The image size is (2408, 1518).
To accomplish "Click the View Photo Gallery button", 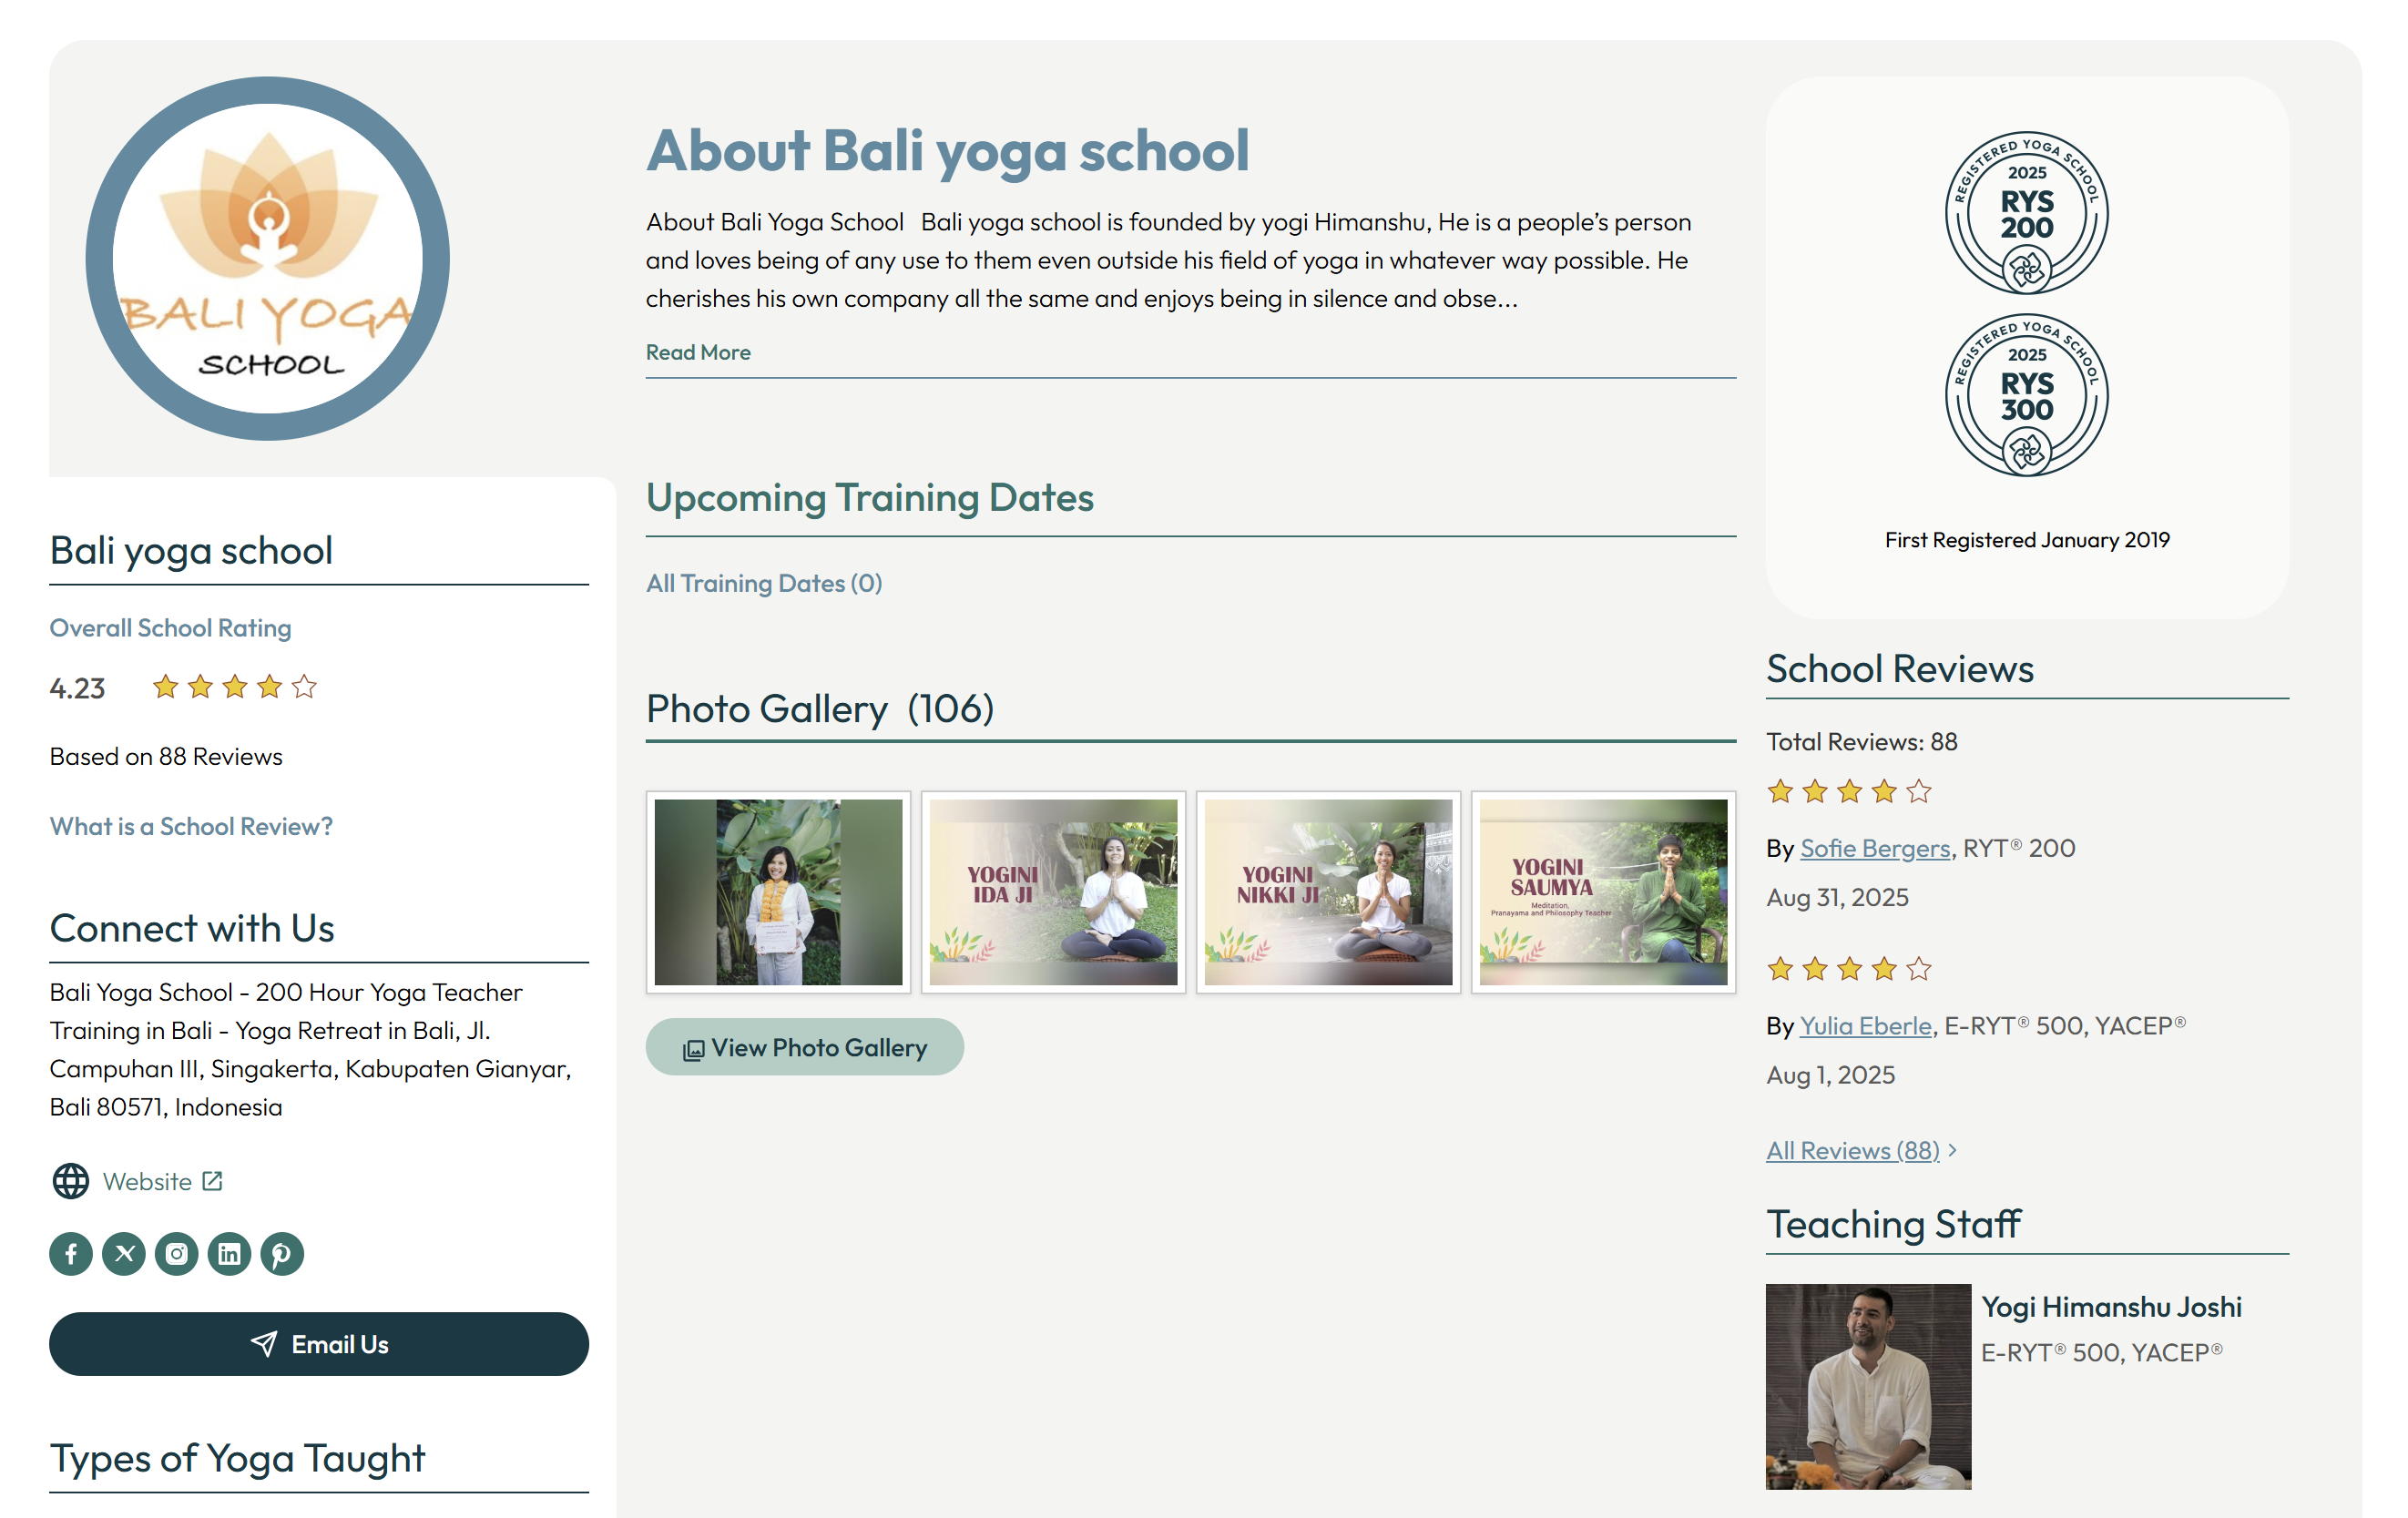I will pyautogui.click(x=804, y=1046).
